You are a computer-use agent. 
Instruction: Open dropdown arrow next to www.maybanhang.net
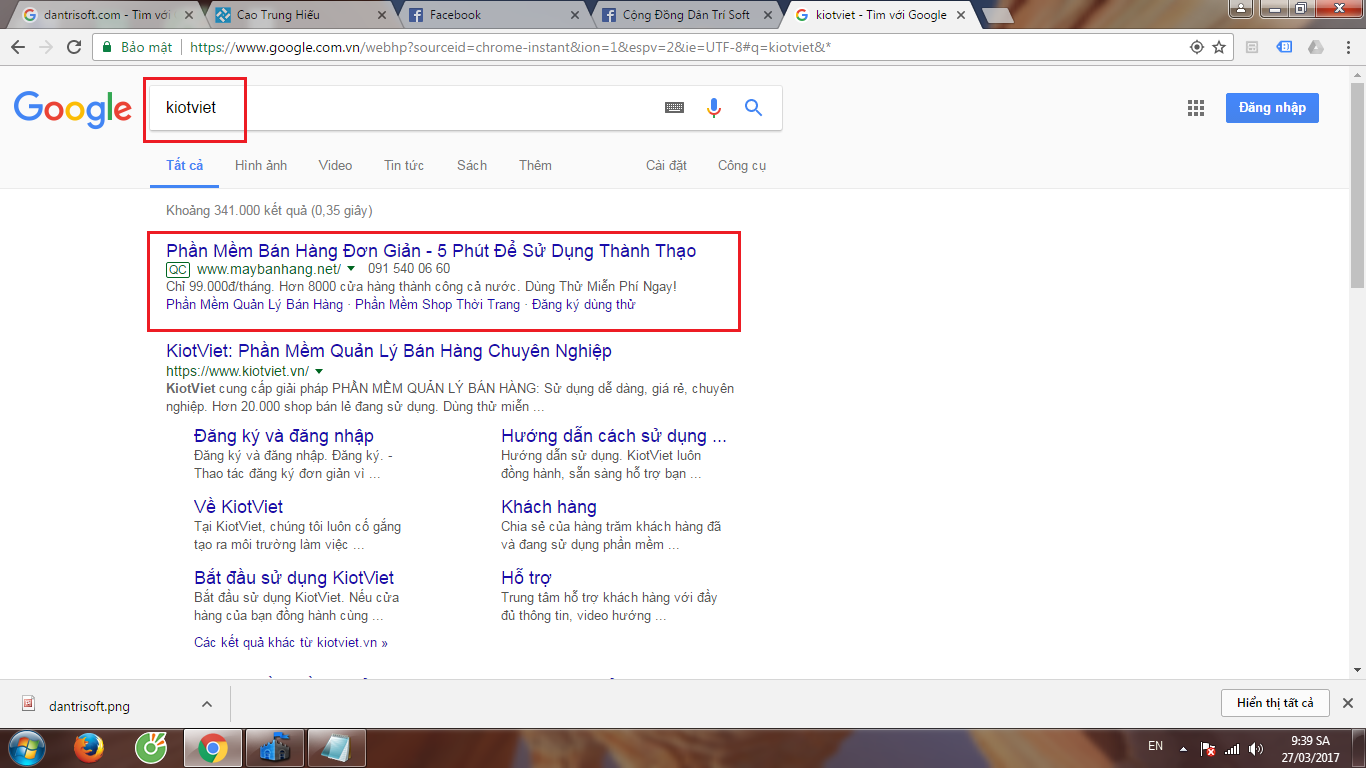point(351,269)
